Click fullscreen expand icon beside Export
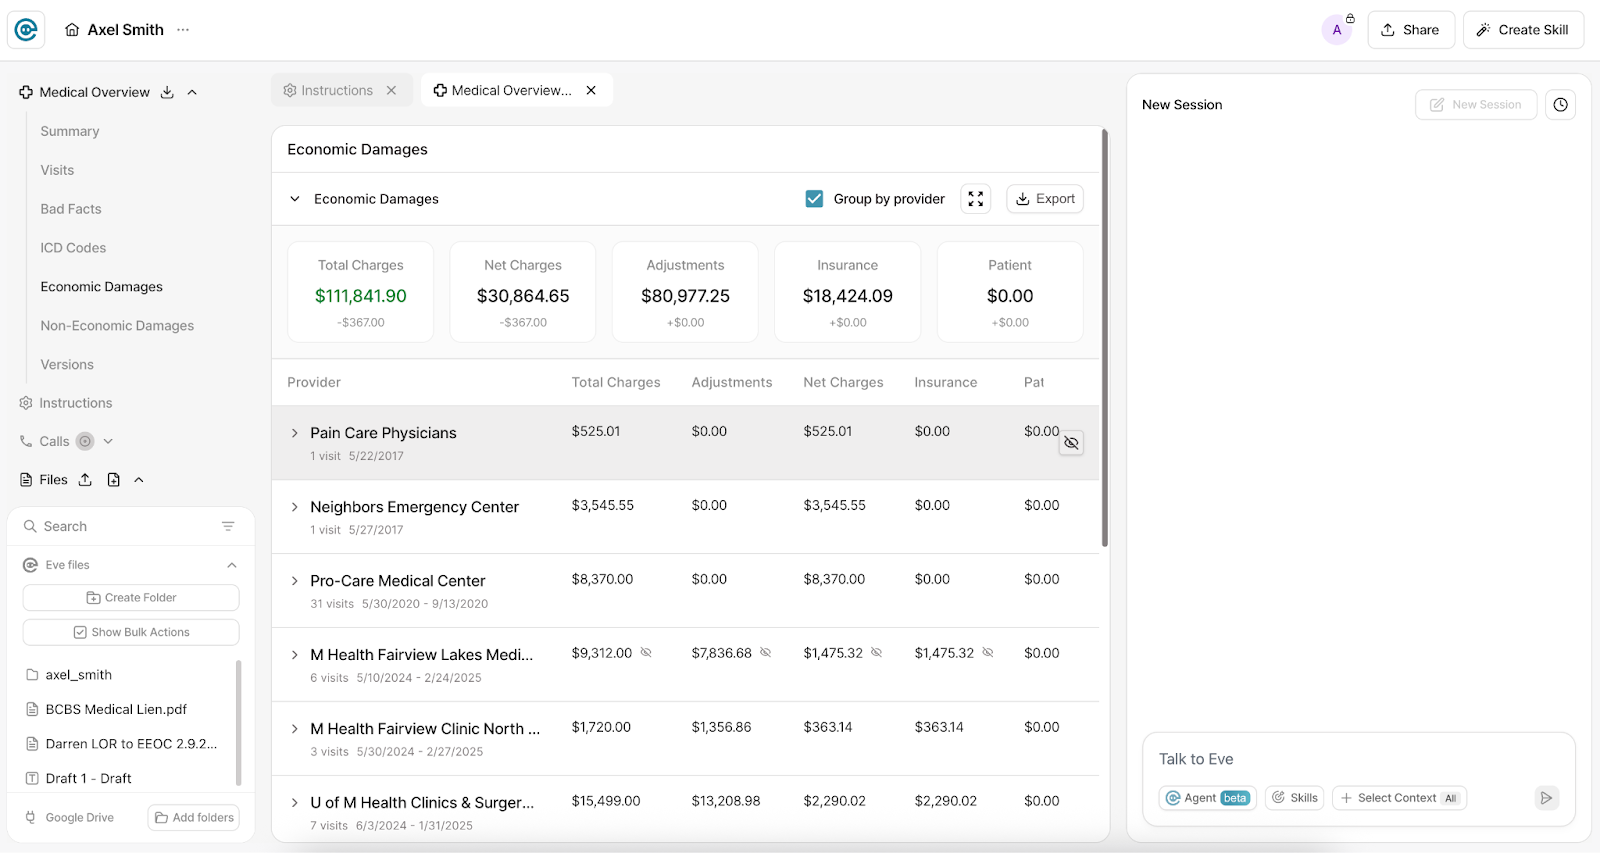This screenshot has width=1600, height=853. click(x=976, y=199)
